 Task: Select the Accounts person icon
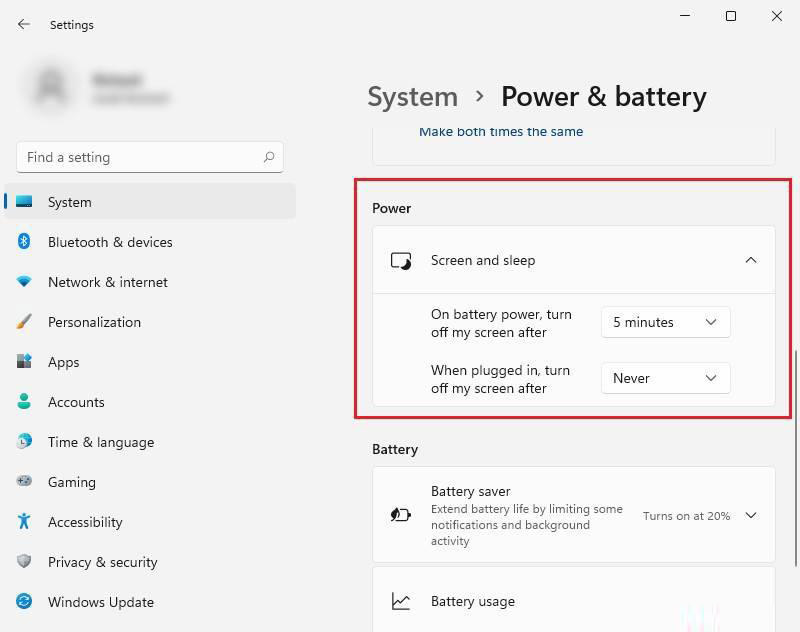[x=24, y=402]
